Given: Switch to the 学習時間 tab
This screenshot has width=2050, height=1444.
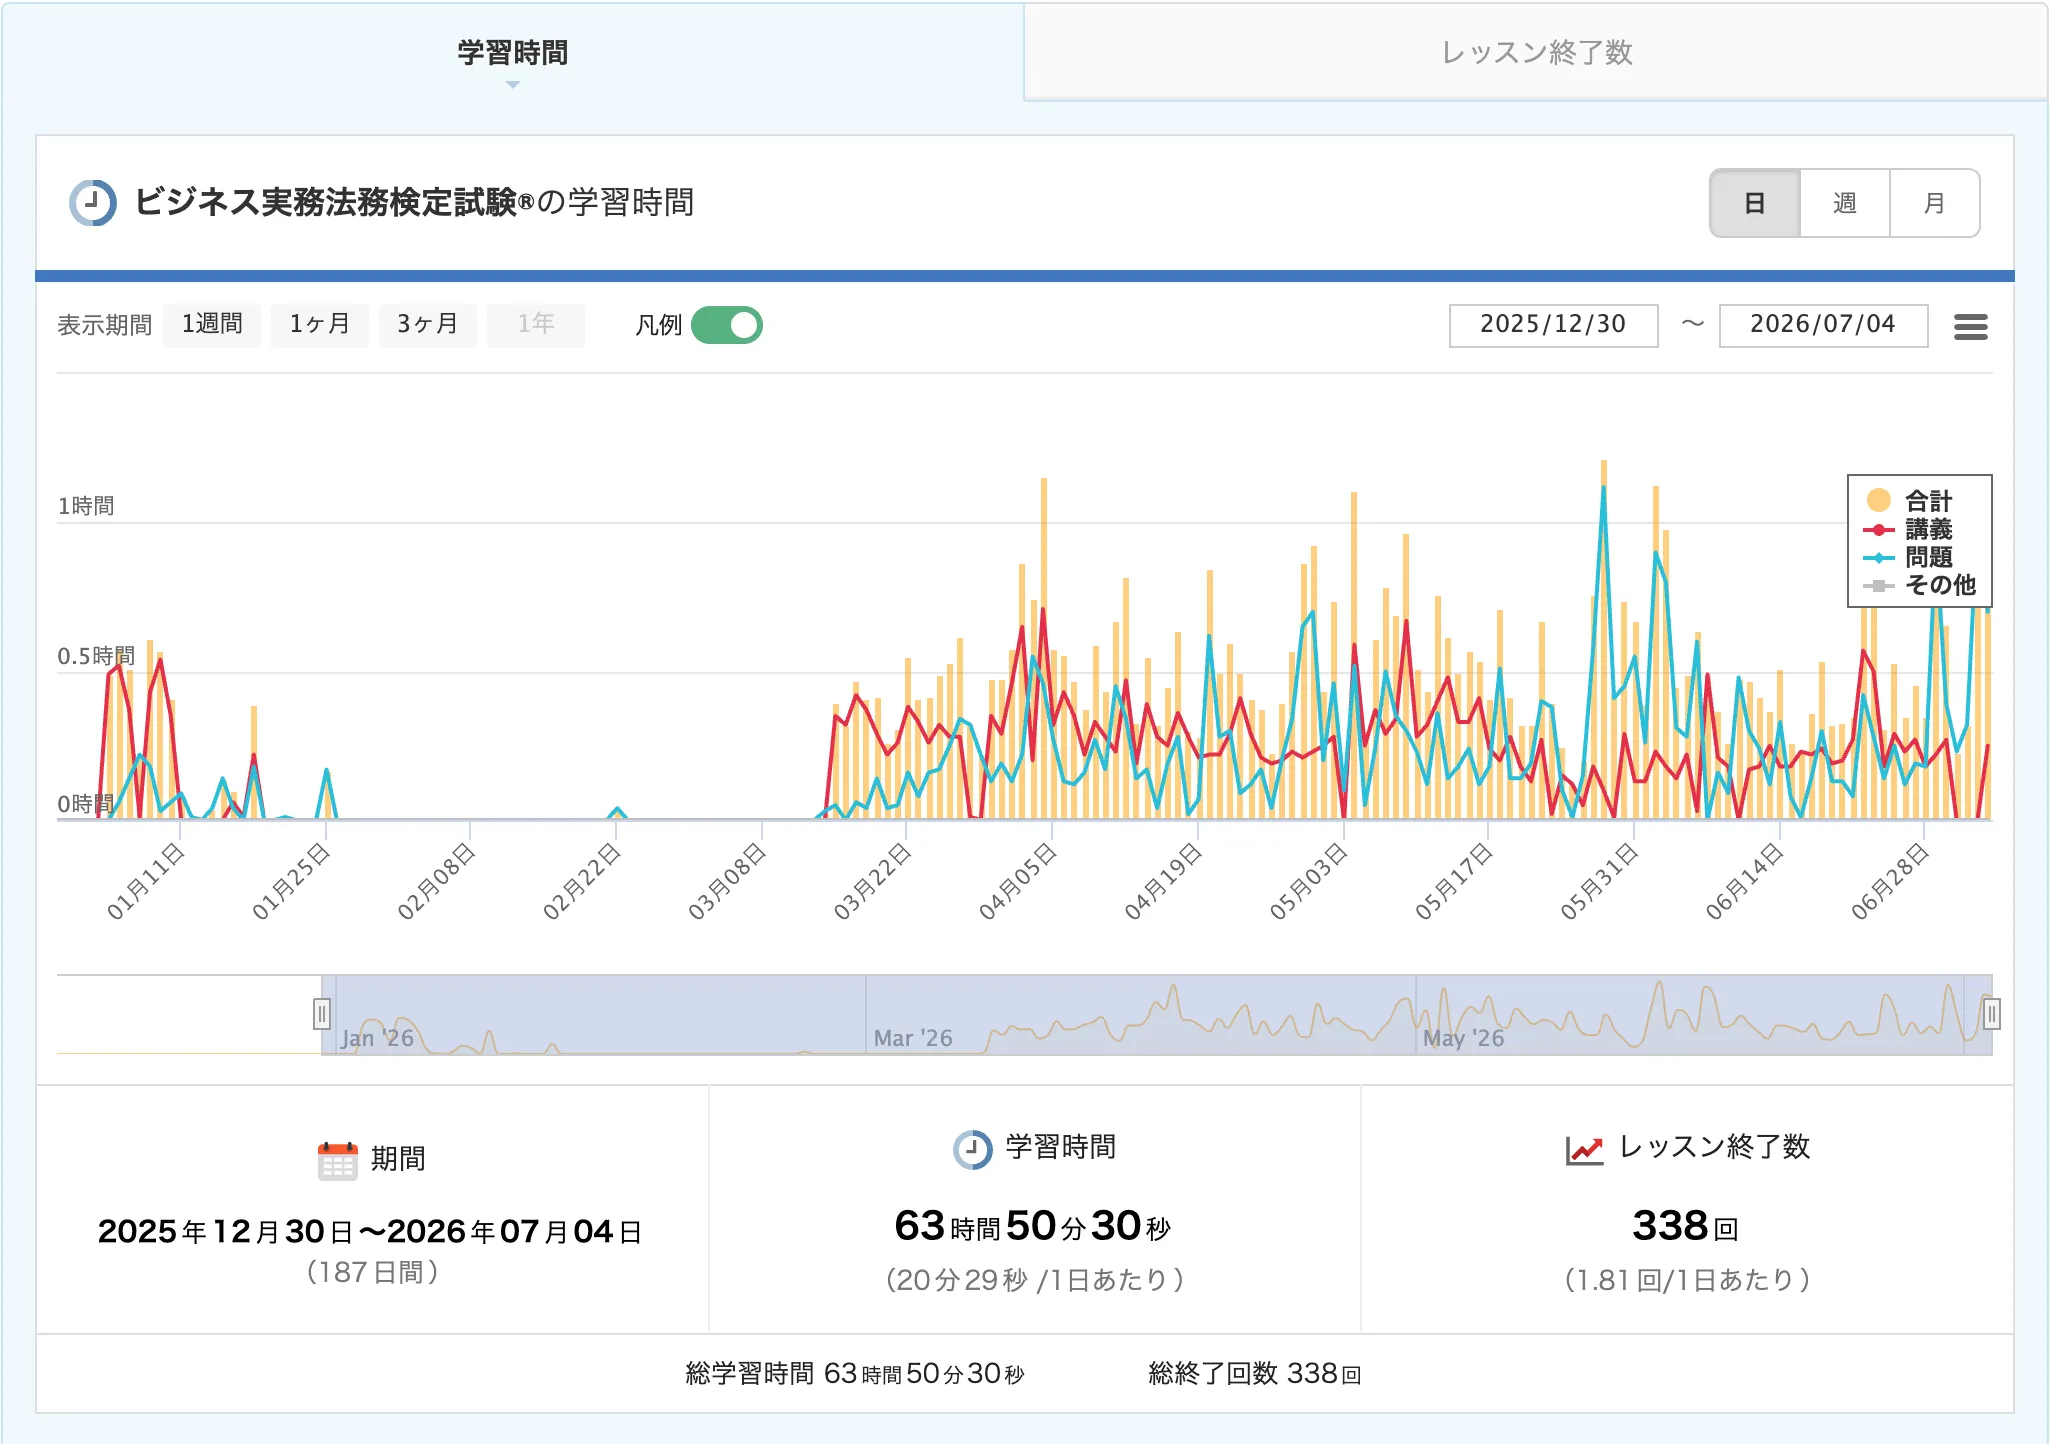Looking at the screenshot, I should pyautogui.click(x=512, y=52).
